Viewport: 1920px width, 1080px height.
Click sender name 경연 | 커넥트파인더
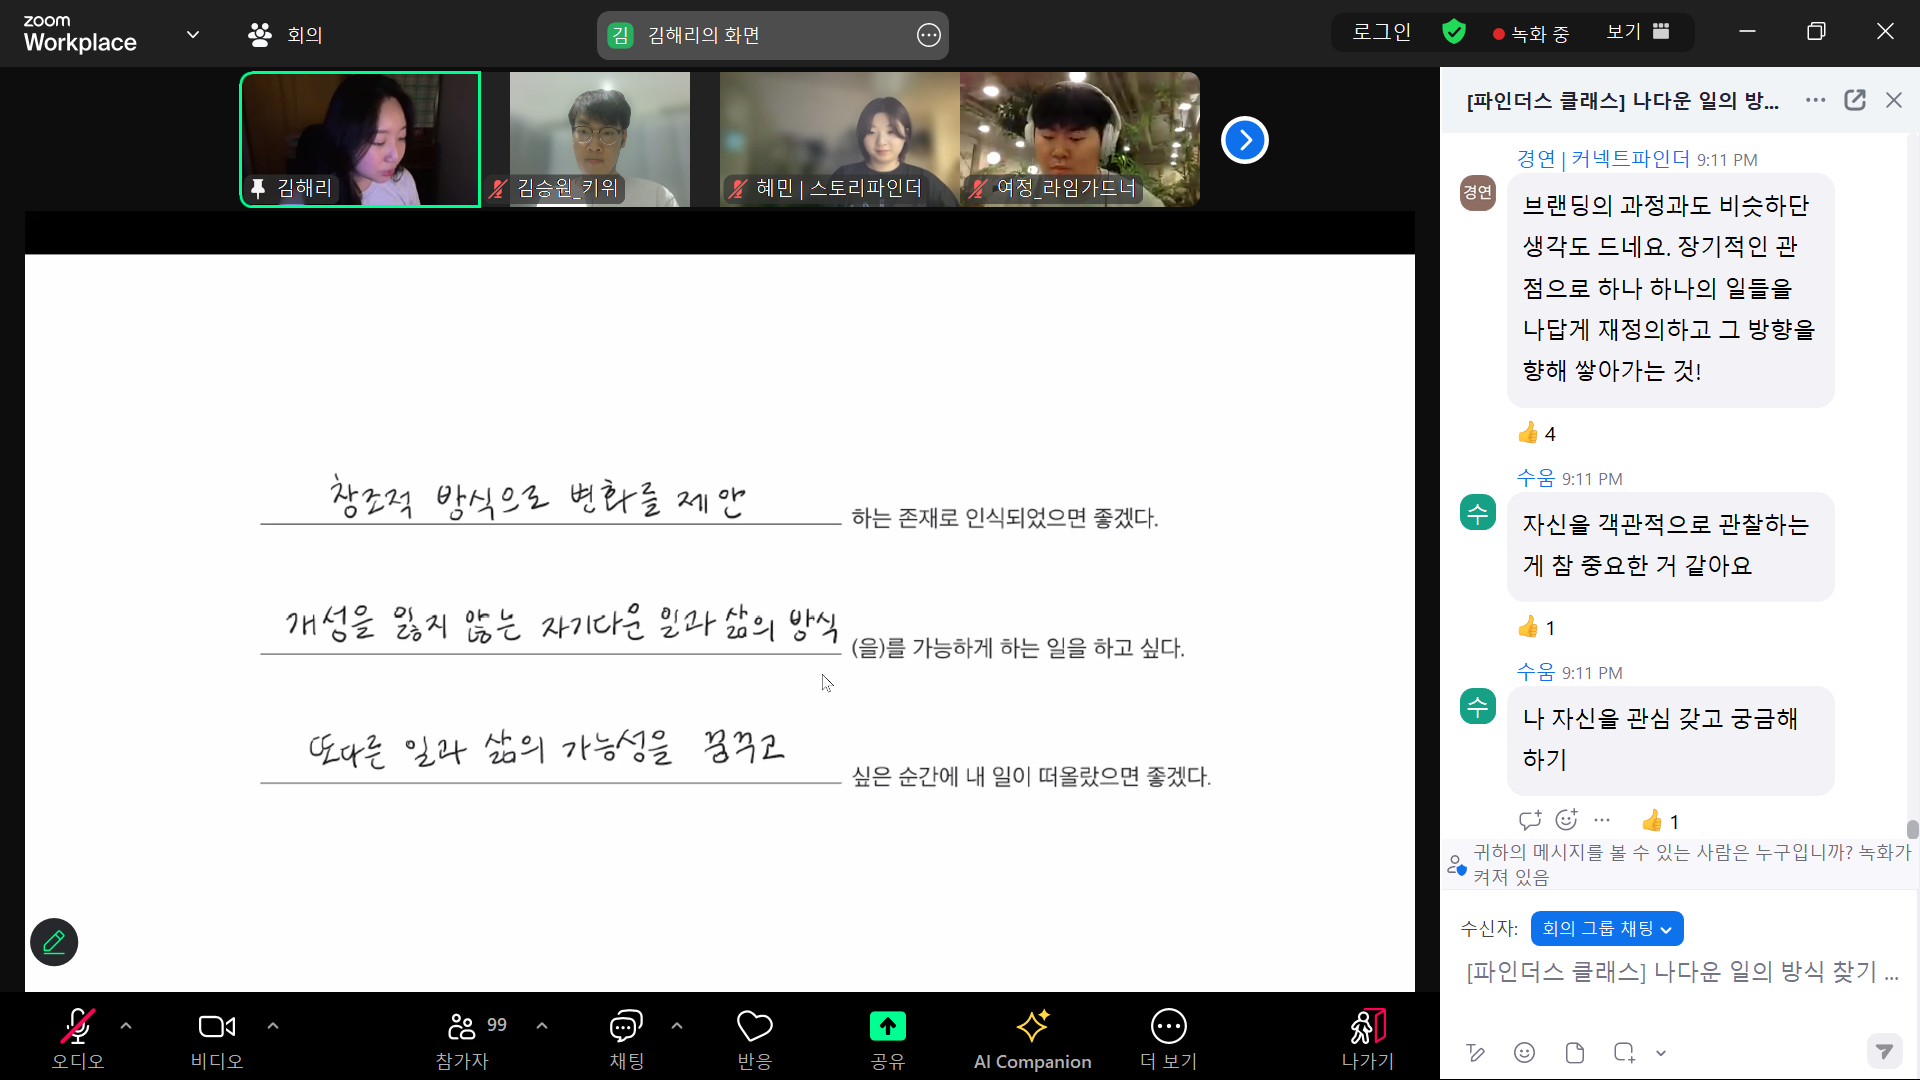(x=1603, y=159)
